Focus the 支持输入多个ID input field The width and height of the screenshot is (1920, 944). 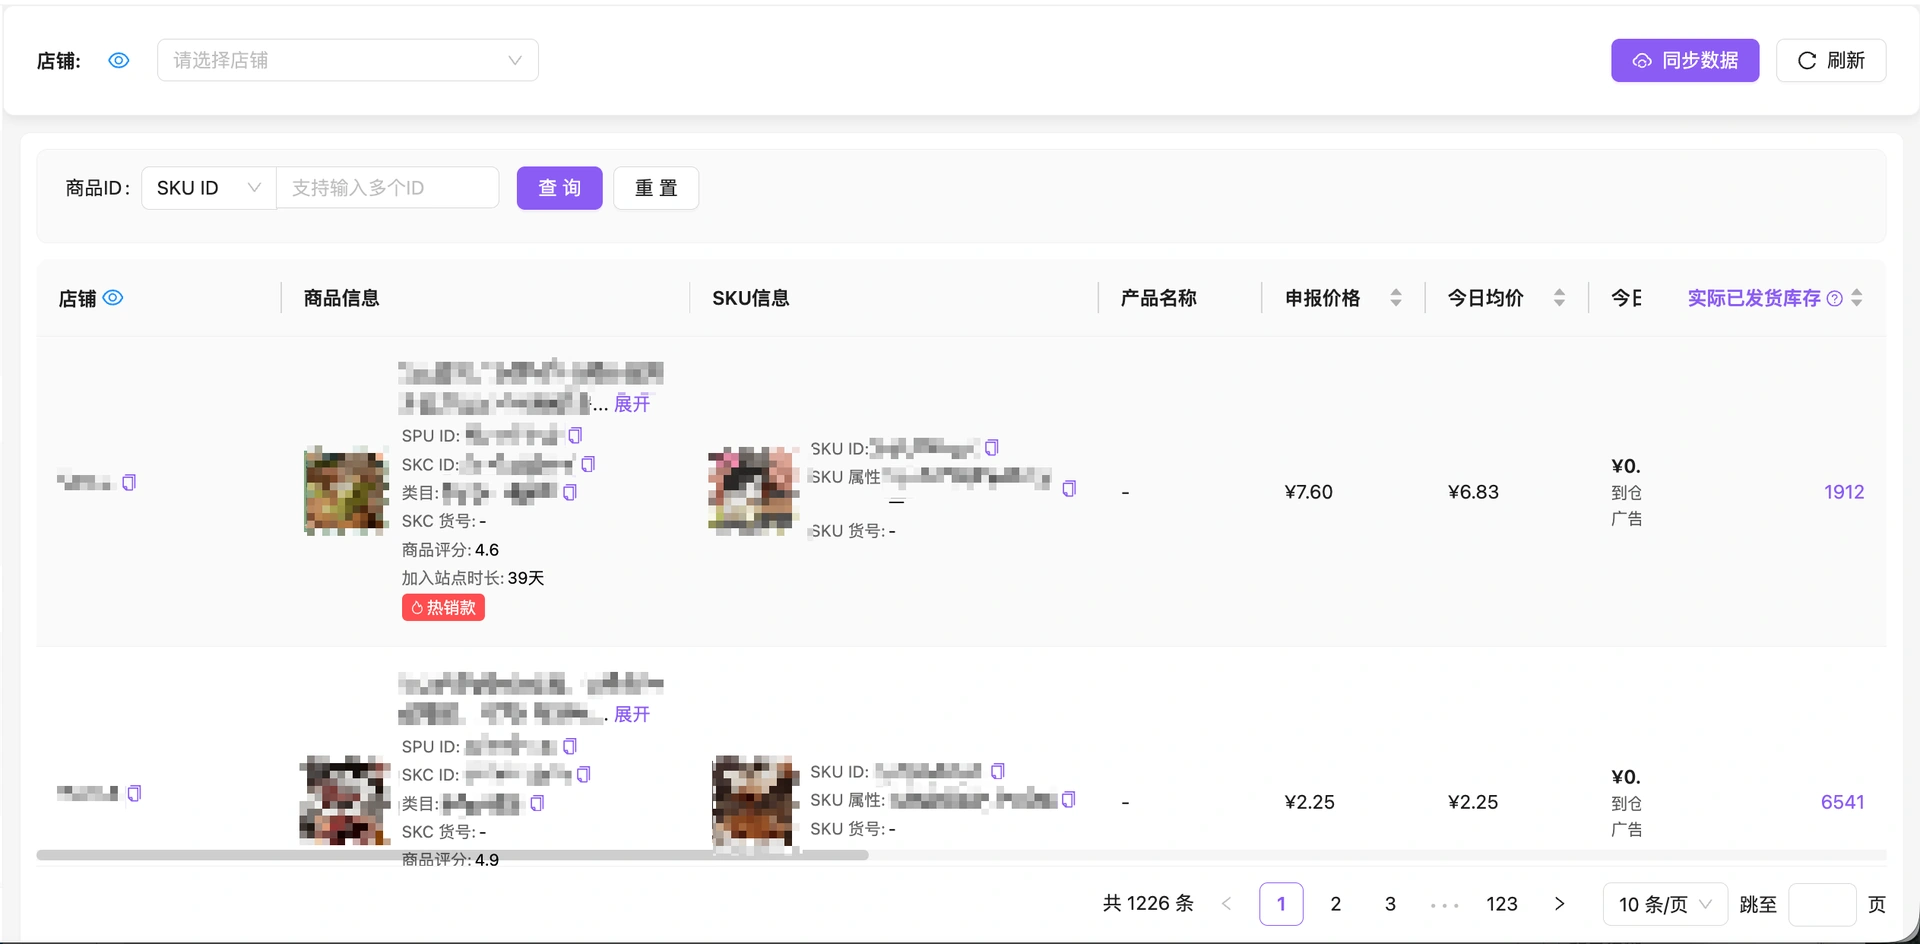388,188
